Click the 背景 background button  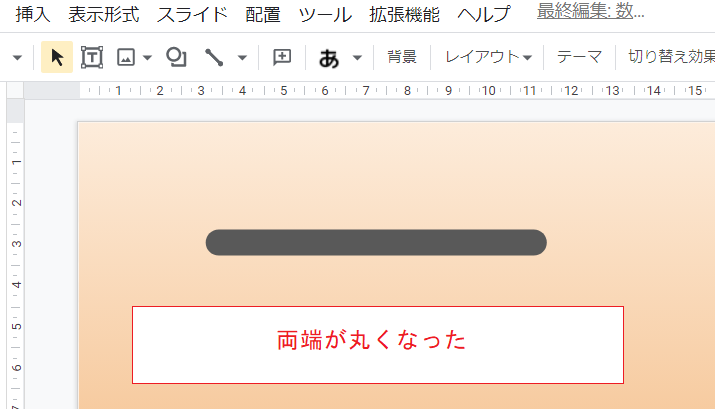click(402, 57)
